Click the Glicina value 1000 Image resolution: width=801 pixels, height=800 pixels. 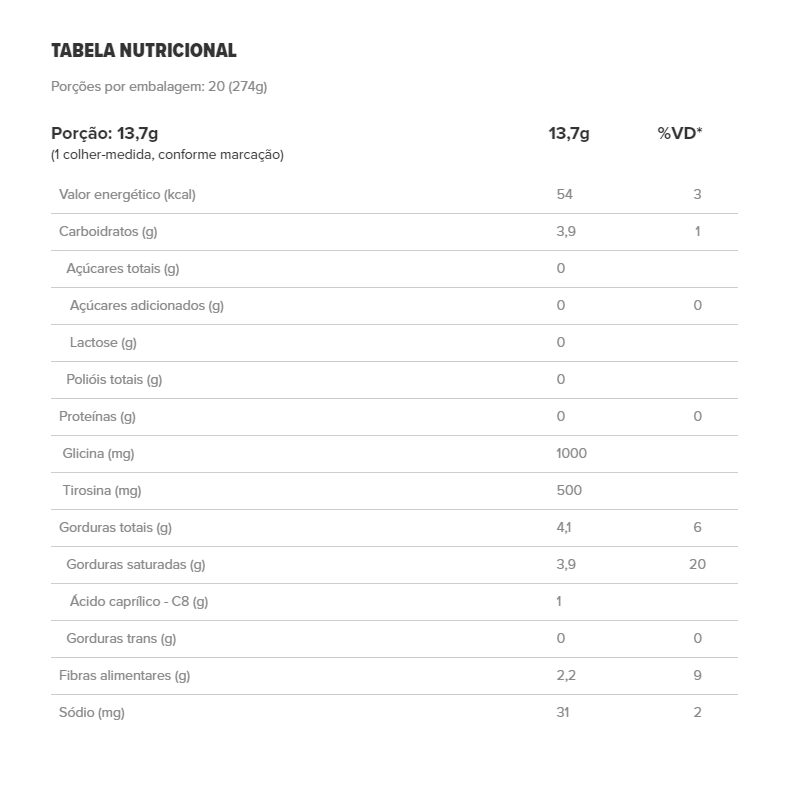pos(571,453)
